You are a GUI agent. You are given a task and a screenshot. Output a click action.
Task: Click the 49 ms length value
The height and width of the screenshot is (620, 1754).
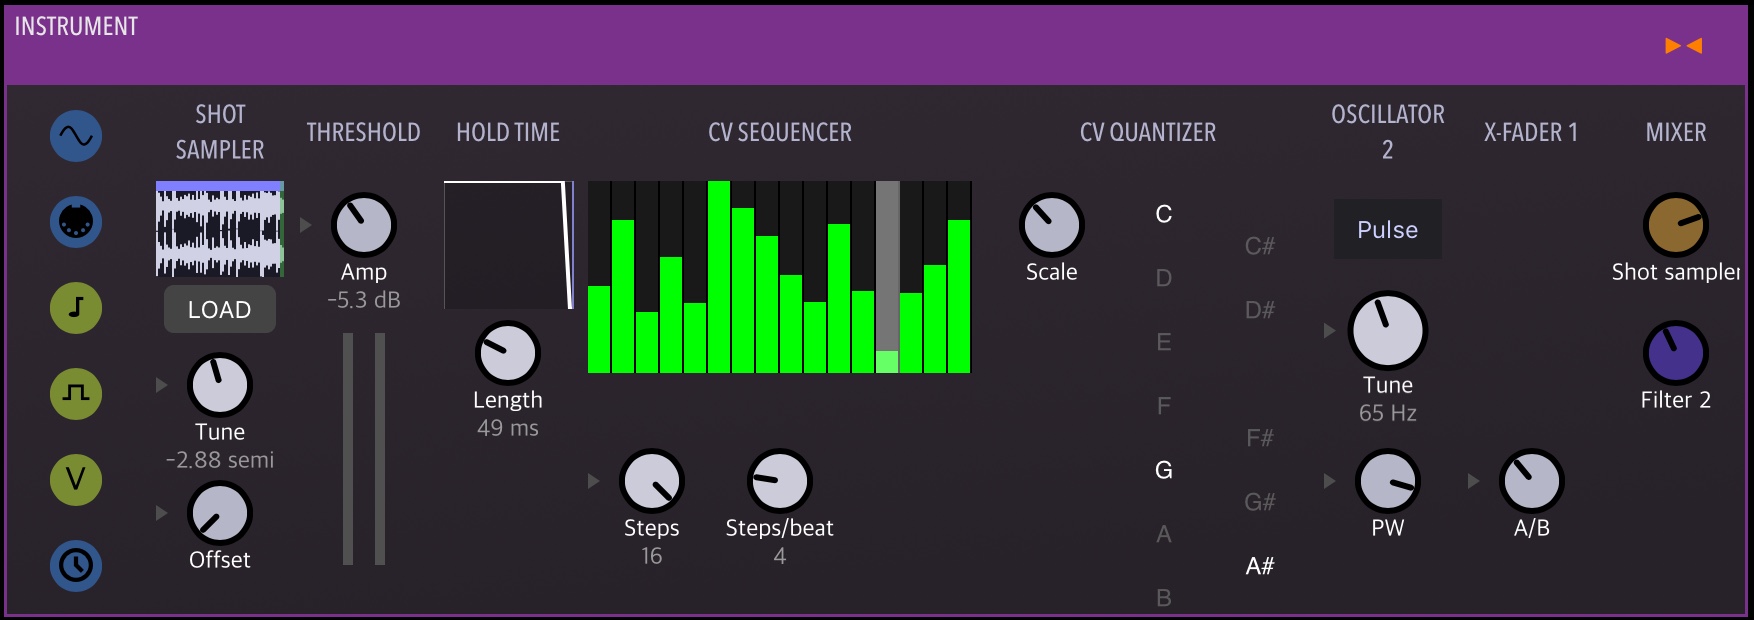[508, 428]
